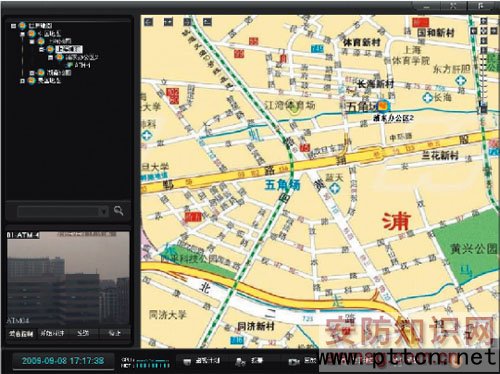Click last button under ATM-4 video preview
This screenshot has height=374, width=500.
(x=114, y=333)
